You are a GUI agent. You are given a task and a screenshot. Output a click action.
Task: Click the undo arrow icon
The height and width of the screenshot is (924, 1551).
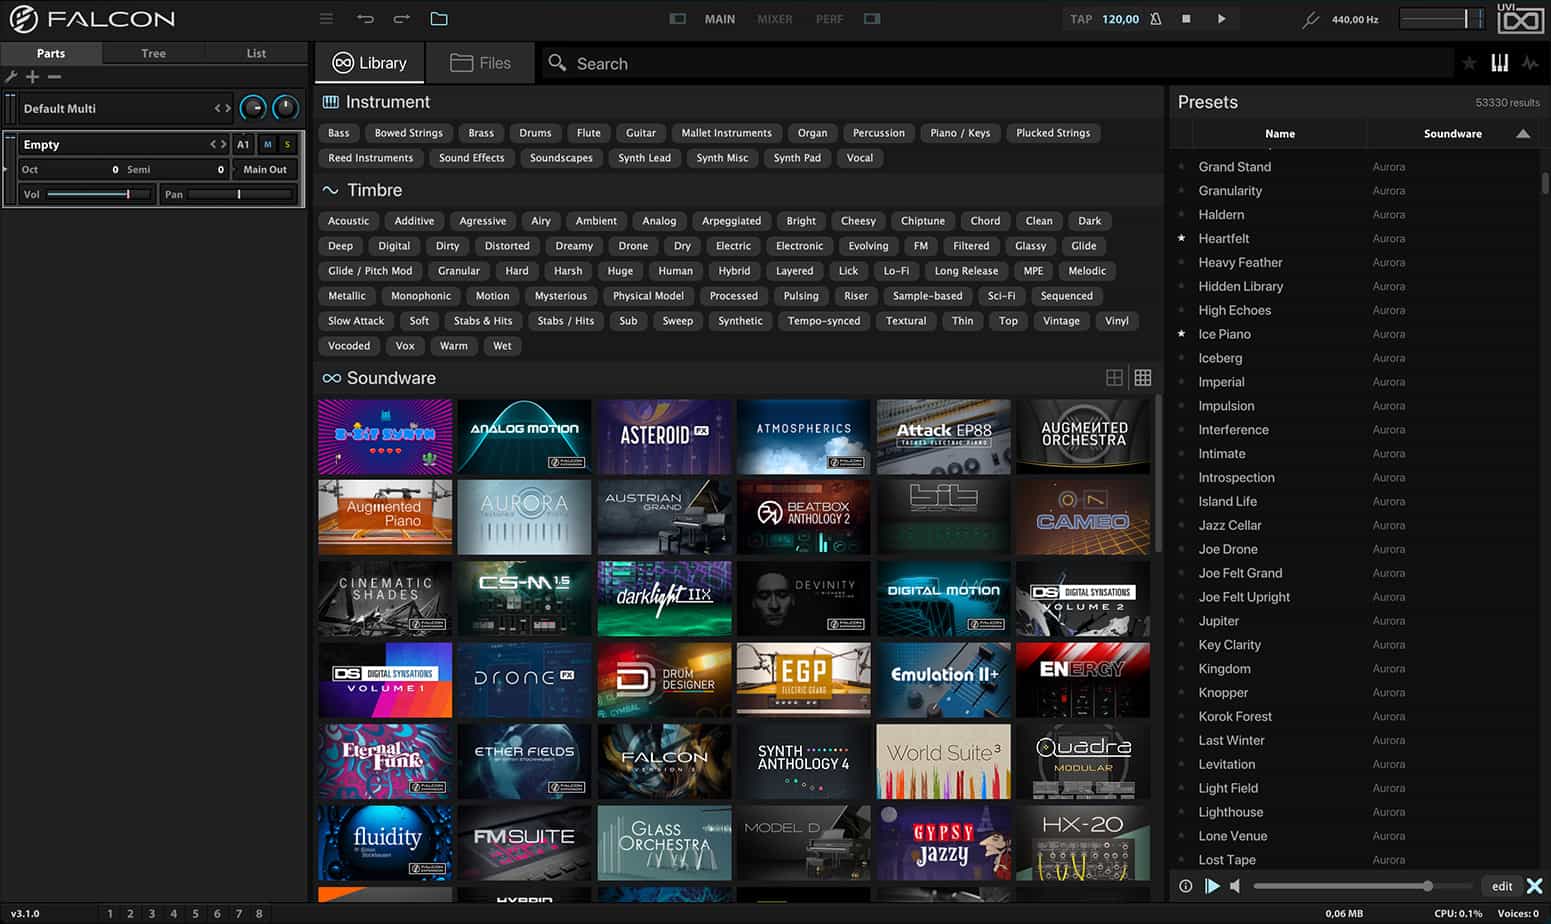(x=365, y=19)
